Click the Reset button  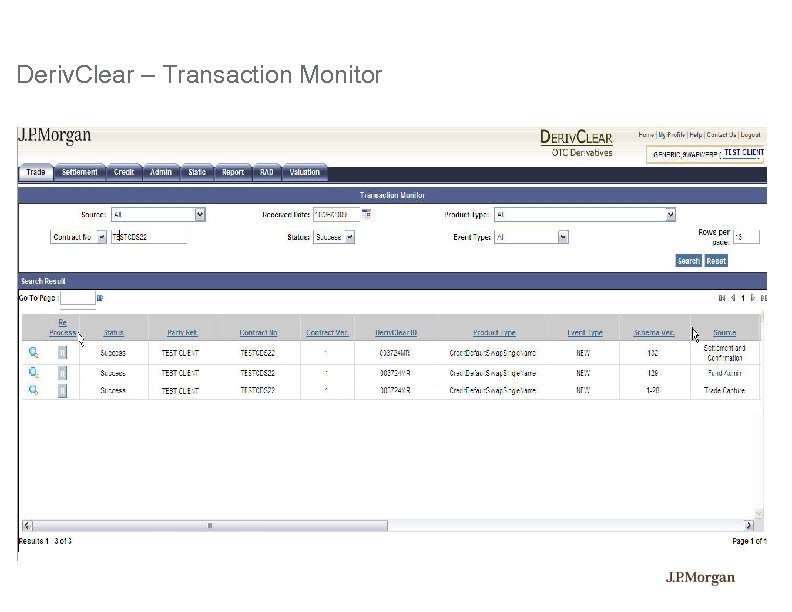pos(716,261)
